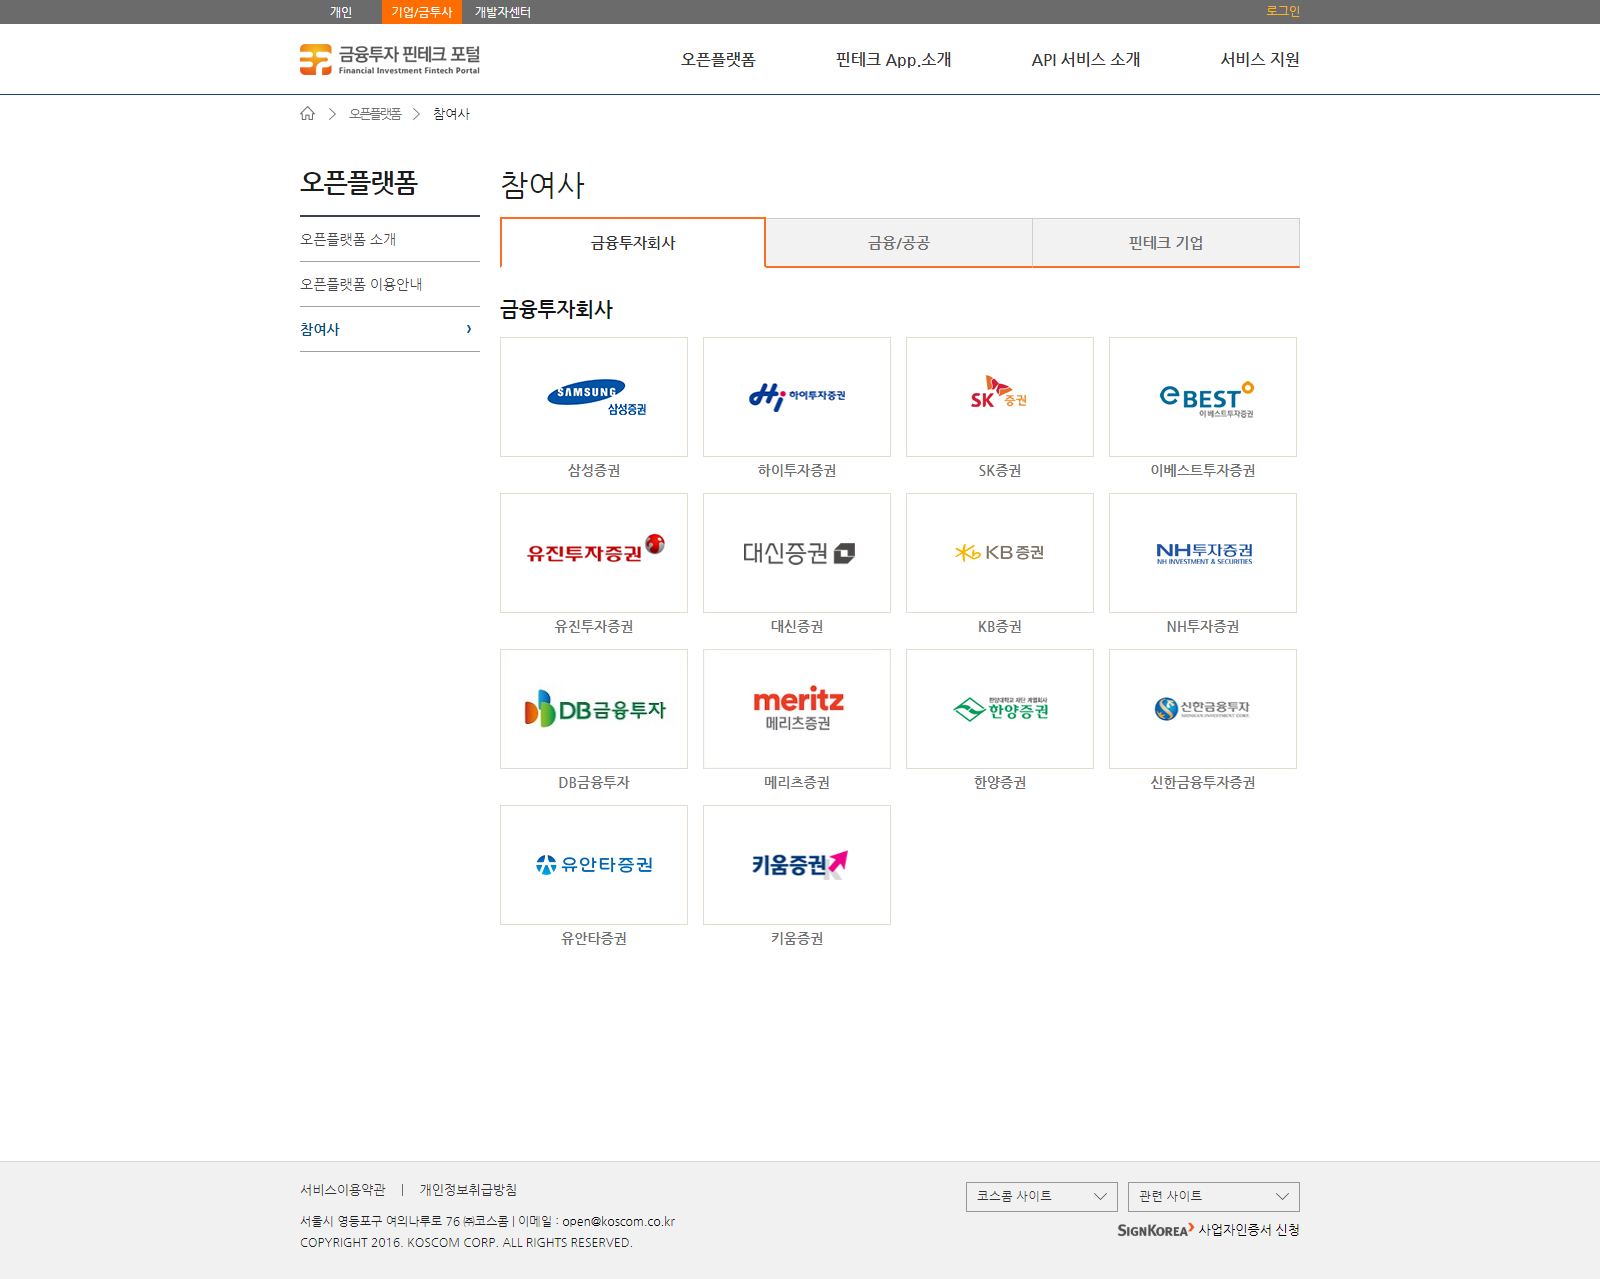This screenshot has height=1279, width=1600.
Task: Click the 로그인 link
Action: 1282,11
